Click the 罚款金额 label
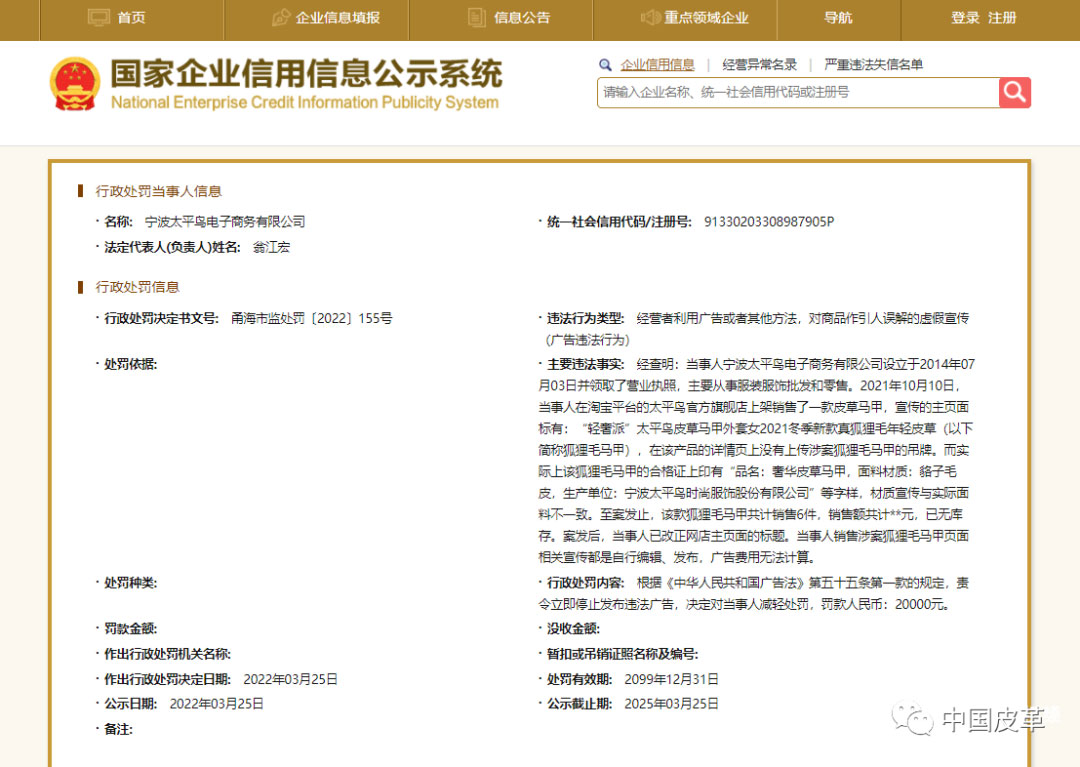Viewport: 1080px width, 767px height. pyautogui.click(x=130, y=629)
